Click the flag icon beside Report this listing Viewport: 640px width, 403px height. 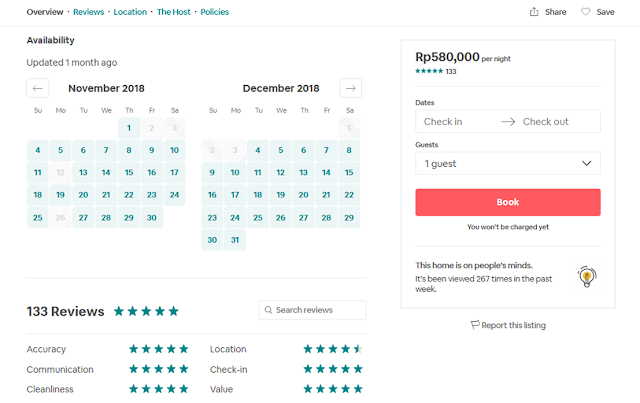[x=475, y=325]
